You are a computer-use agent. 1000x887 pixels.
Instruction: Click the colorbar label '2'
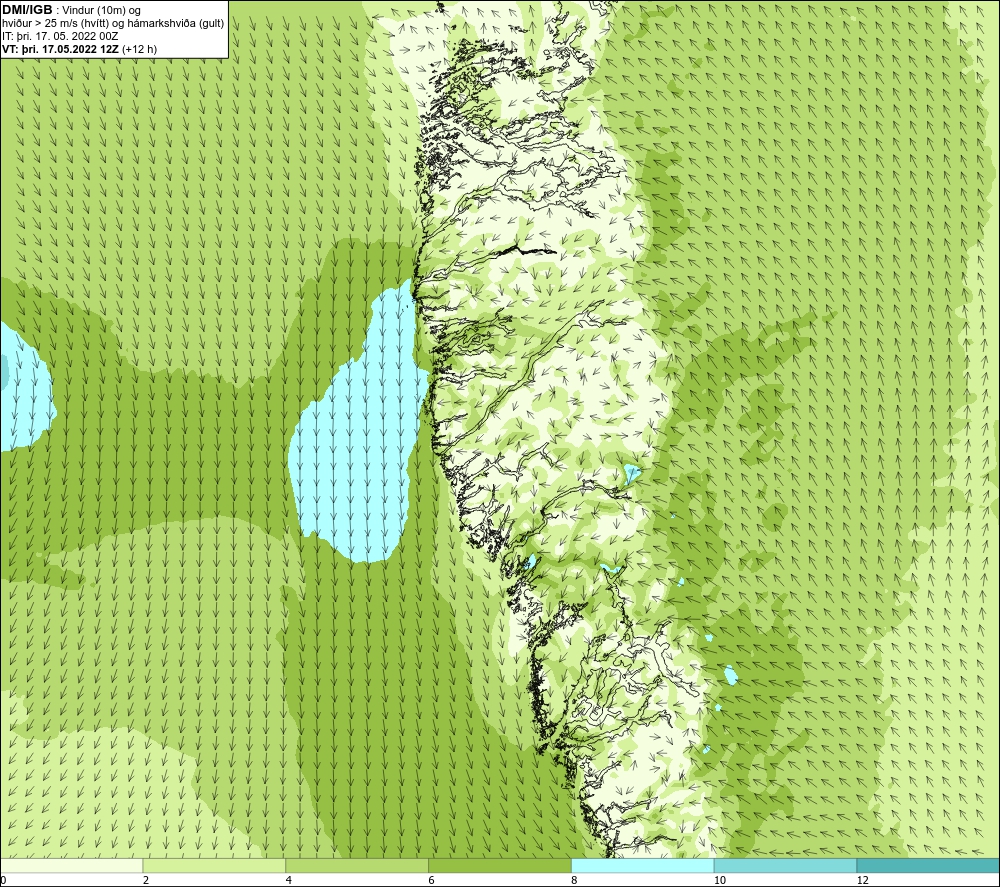(x=146, y=880)
